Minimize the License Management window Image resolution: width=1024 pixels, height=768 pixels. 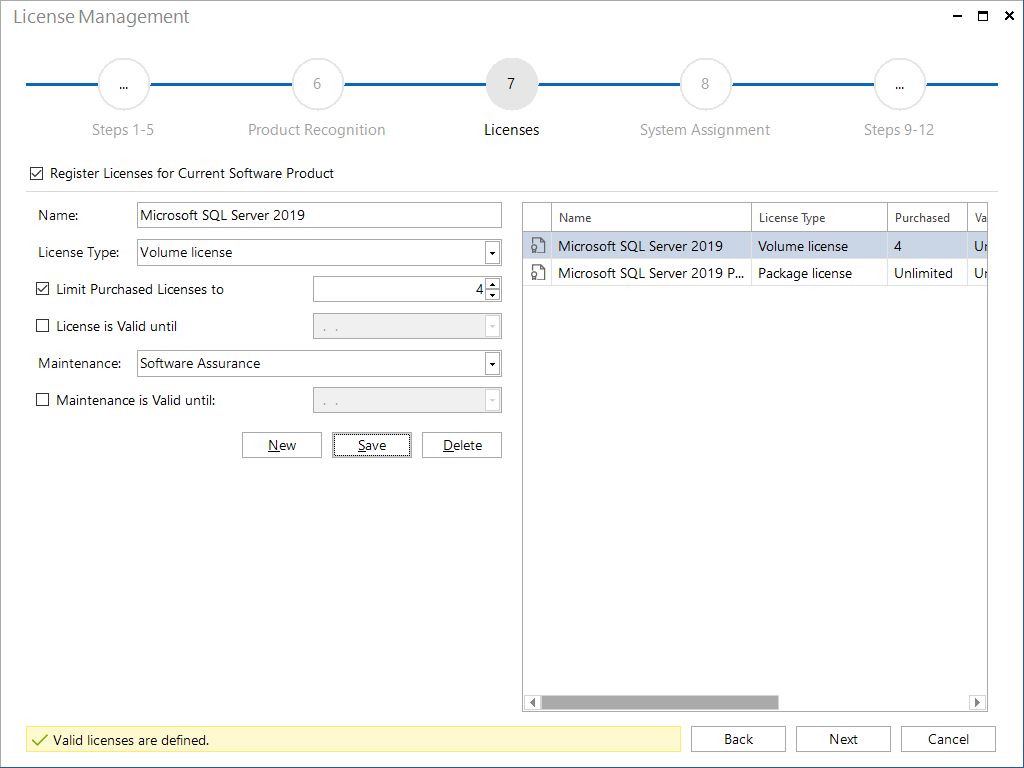click(957, 16)
